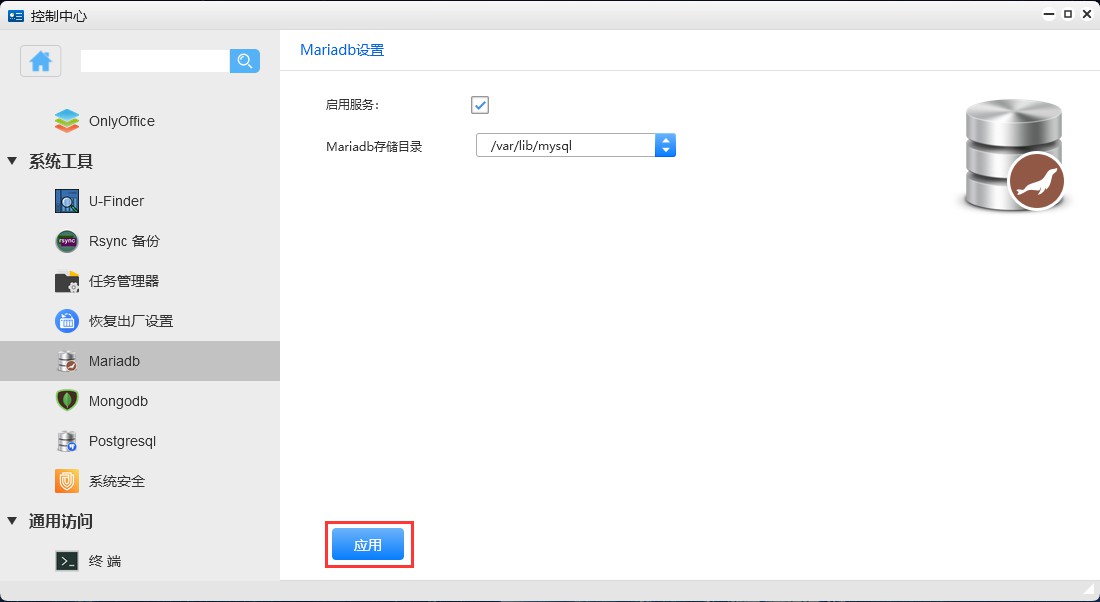Screen dimensions: 1100x602
Task: Open the Mongodb settings
Action: click(x=118, y=401)
